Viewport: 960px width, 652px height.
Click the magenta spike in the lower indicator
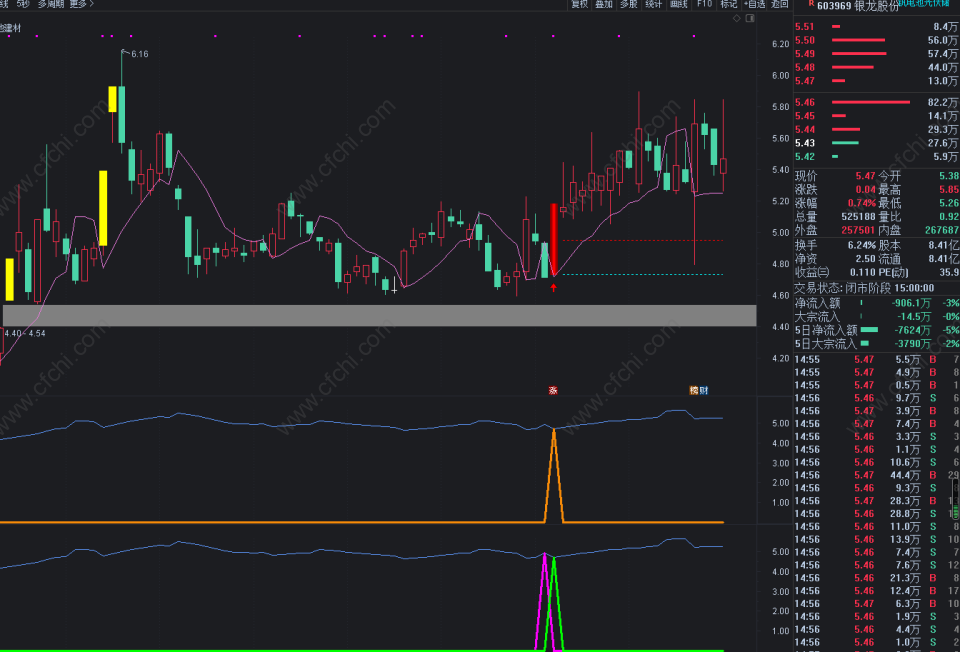544,600
